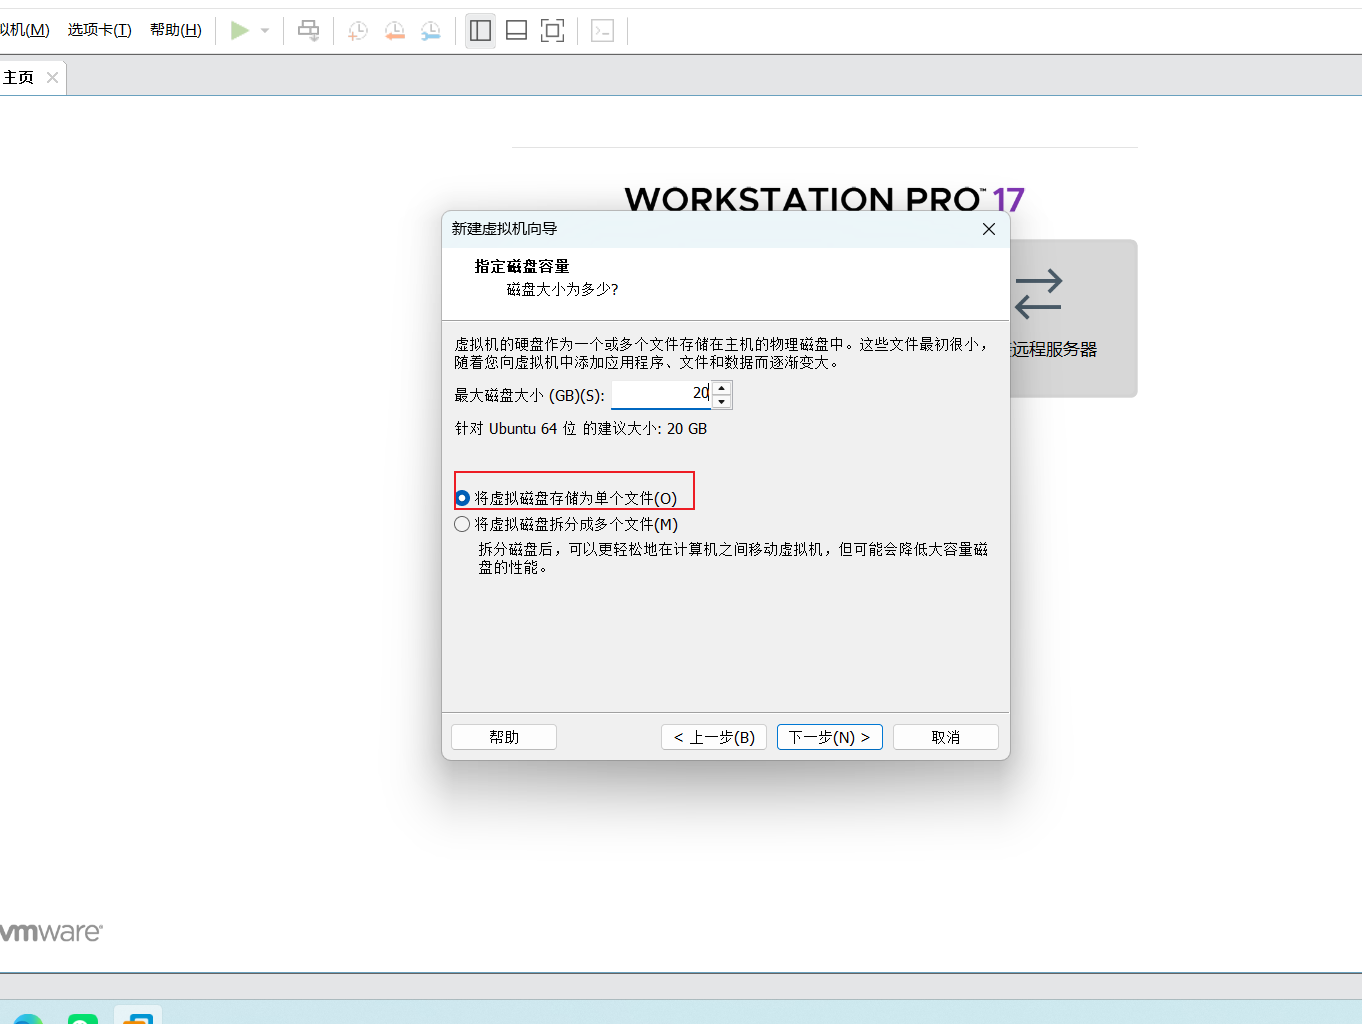Click the console view toolbar icon
The width and height of the screenshot is (1362, 1024).
tap(602, 31)
